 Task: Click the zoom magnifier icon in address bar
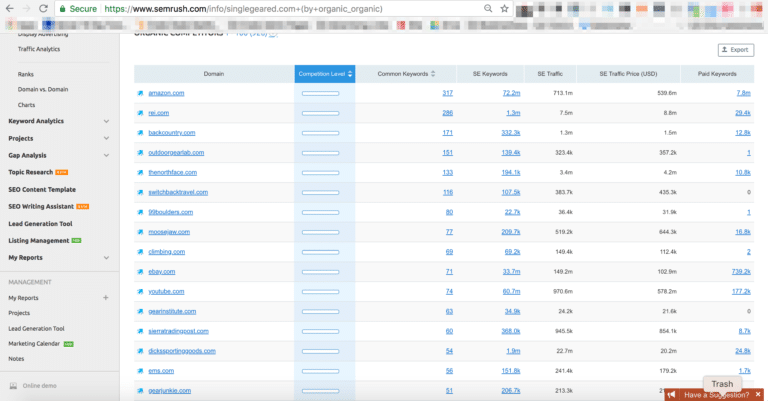click(488, 8)
